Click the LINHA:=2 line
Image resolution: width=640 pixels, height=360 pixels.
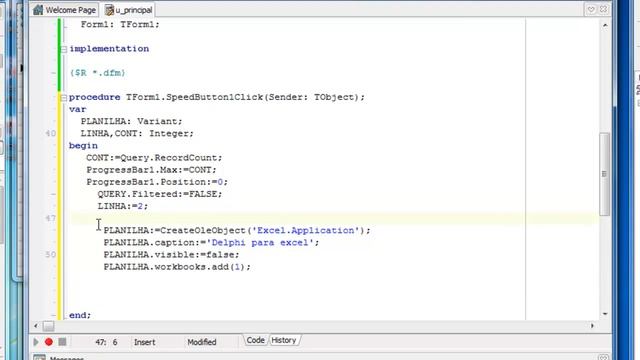click(x=122, y=207)
